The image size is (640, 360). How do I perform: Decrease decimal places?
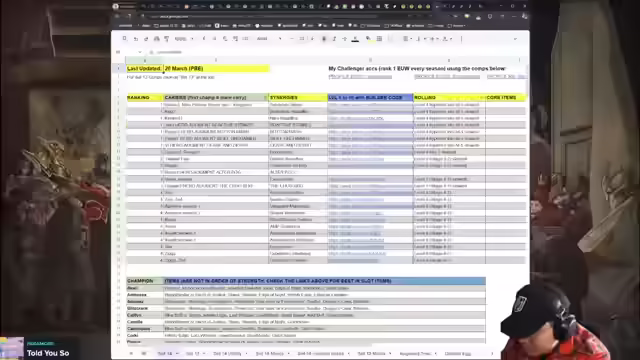224,39
